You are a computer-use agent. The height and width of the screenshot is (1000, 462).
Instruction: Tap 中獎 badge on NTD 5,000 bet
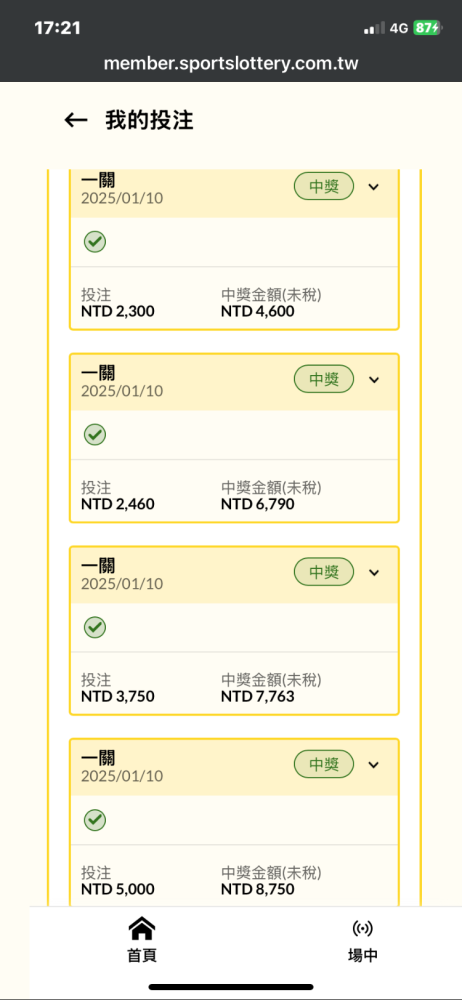pyautogui.click(x=324, y=765)
